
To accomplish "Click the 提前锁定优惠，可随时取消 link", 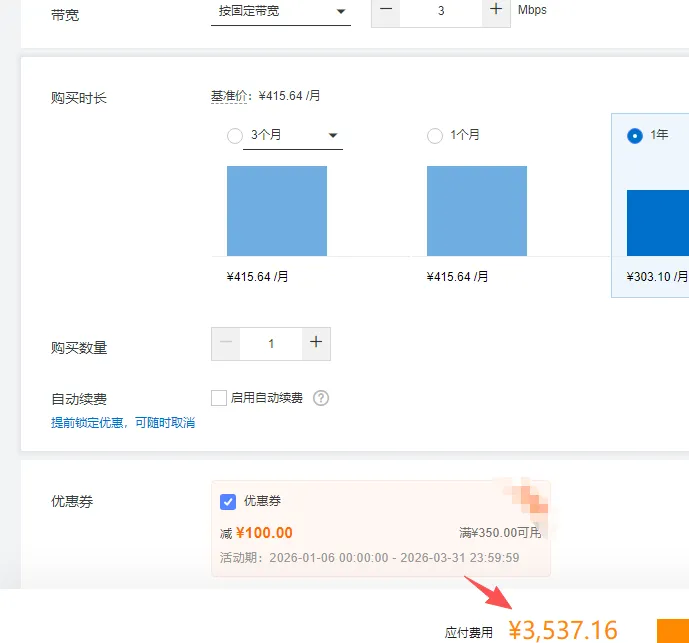I will pyautogui.click(x=123, y=423).
